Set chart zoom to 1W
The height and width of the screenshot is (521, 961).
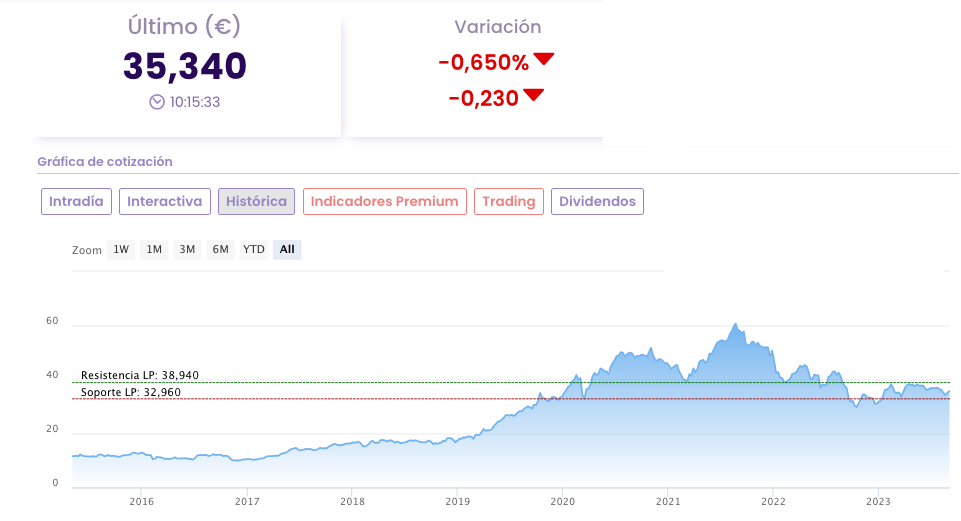121,249
